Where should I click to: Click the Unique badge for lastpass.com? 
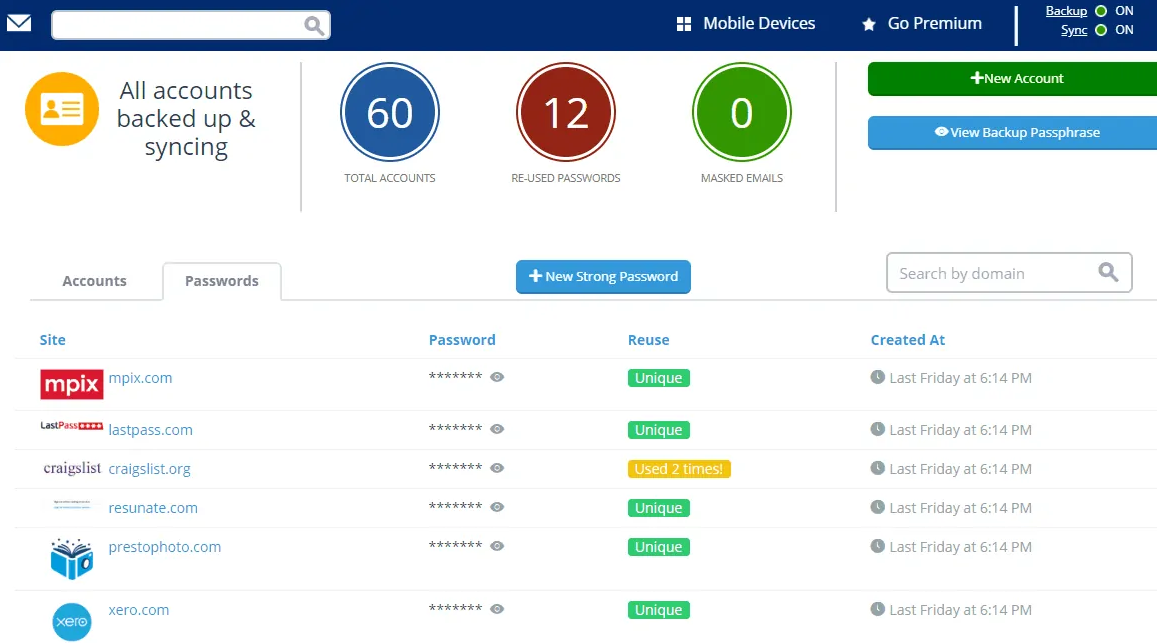point(659,430)
